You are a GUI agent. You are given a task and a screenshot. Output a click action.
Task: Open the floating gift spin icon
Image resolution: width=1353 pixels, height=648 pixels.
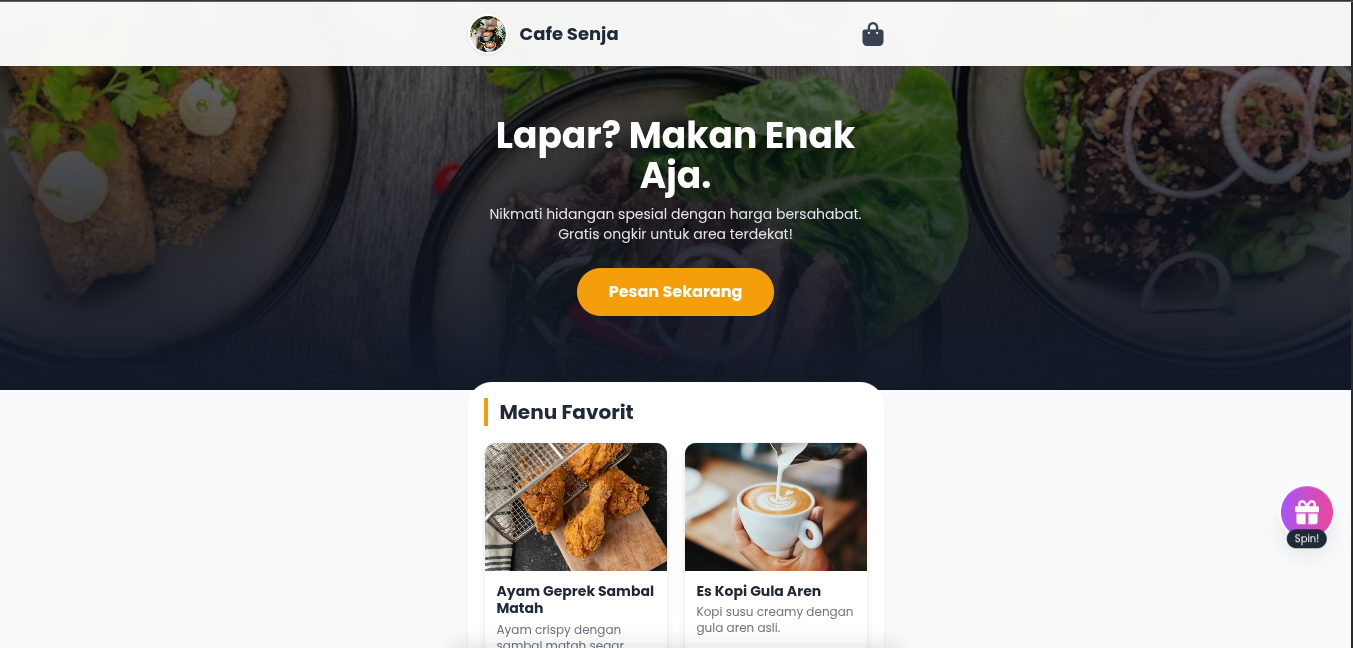tap(1307, 512)
